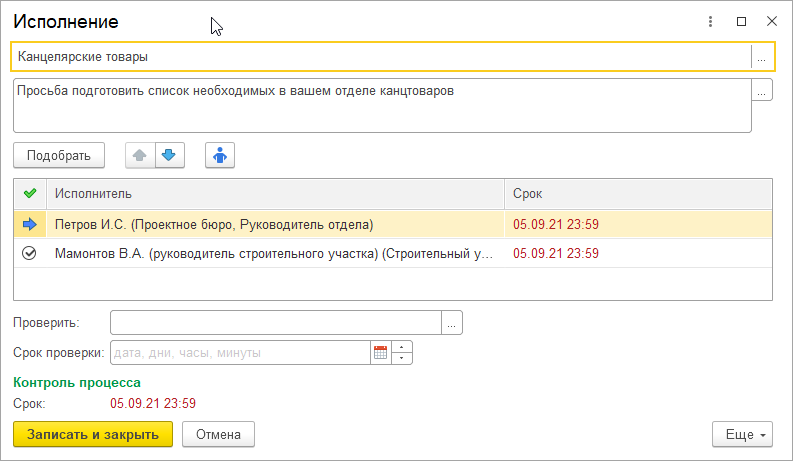
Task: Sort by the Срок column header
Action: tap(638, 193)
